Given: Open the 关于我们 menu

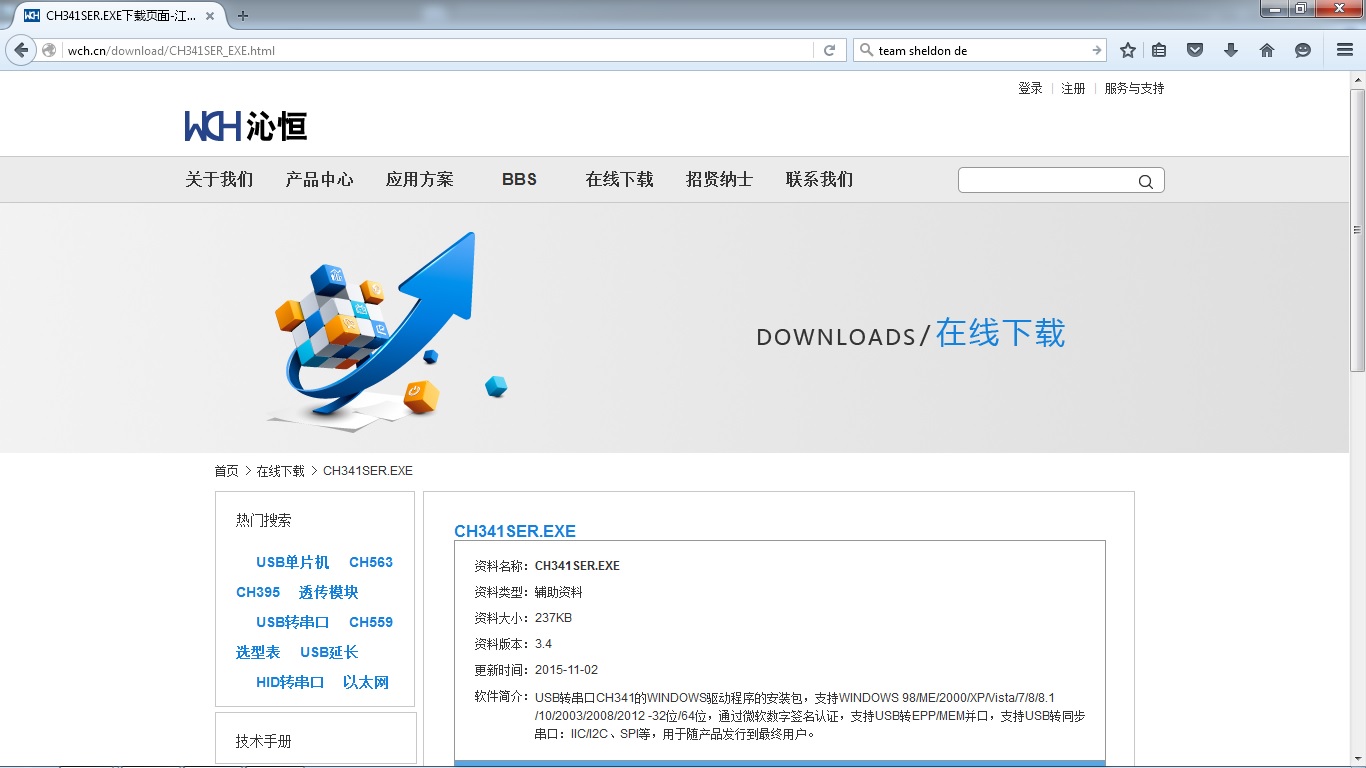Looking at the screenshot, I should pyautogui.click(x=219, y=179).
